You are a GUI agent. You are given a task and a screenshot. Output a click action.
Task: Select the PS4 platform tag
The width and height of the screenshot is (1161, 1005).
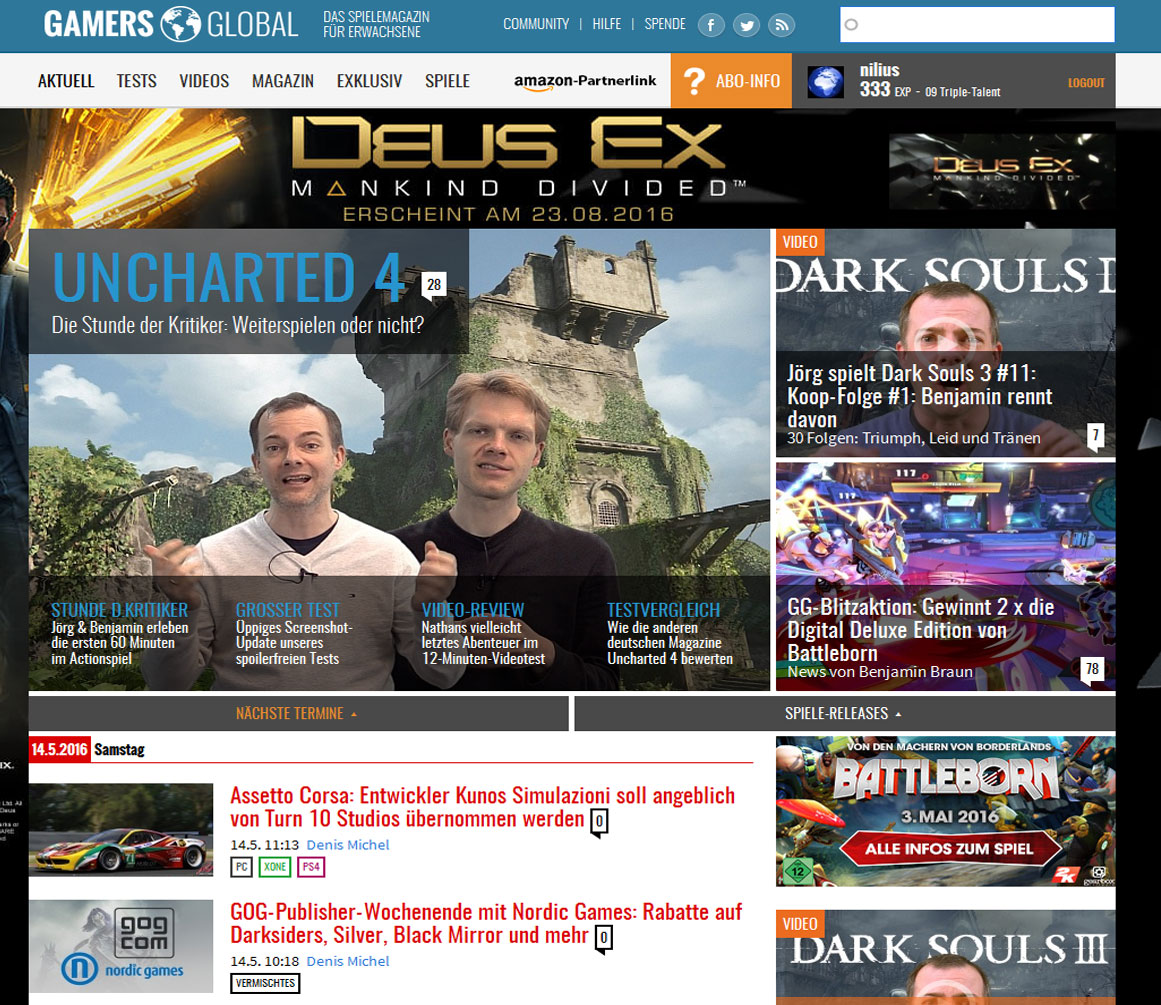311,867
